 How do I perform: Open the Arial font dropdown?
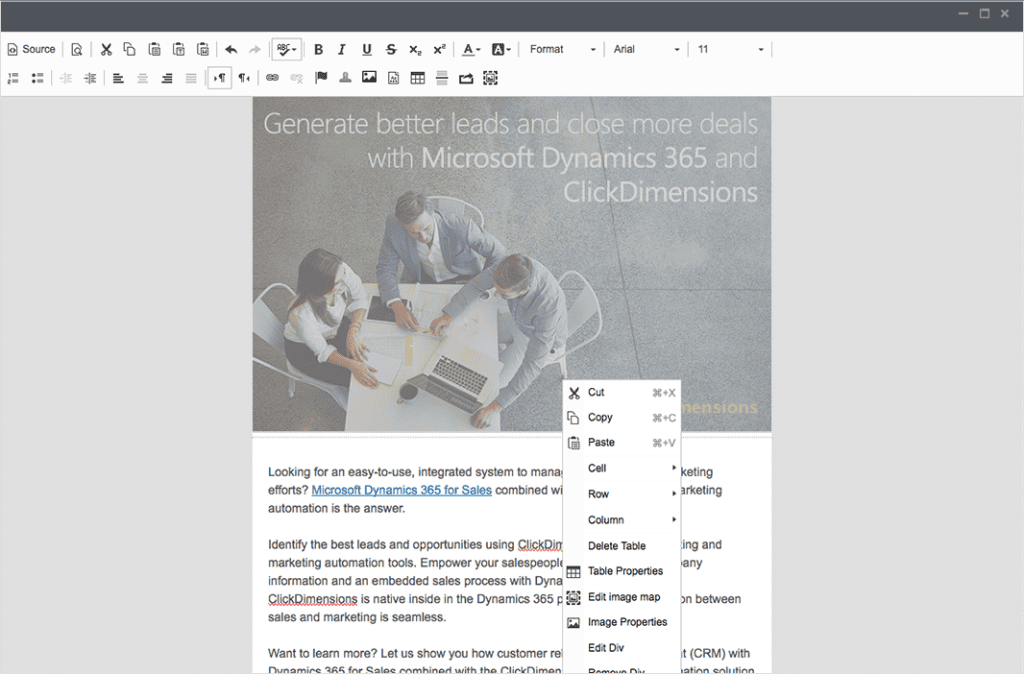(646, 49)
